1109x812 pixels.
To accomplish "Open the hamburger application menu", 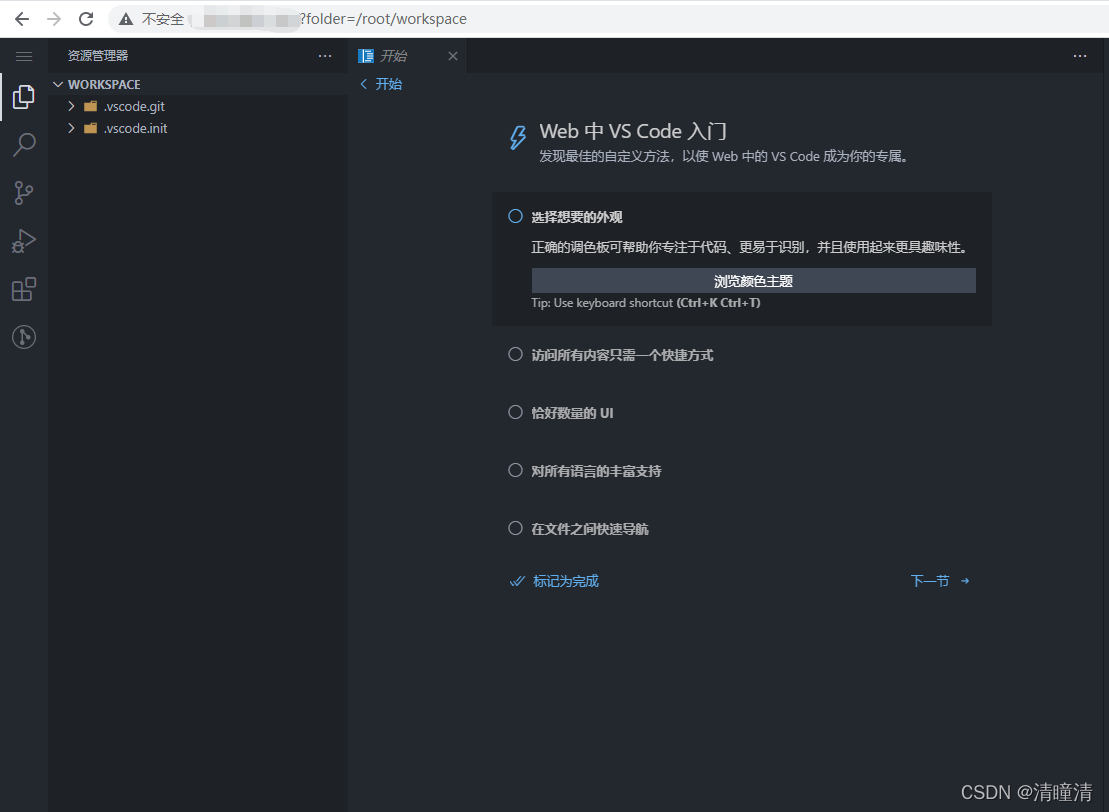I will tap(24, 56).
